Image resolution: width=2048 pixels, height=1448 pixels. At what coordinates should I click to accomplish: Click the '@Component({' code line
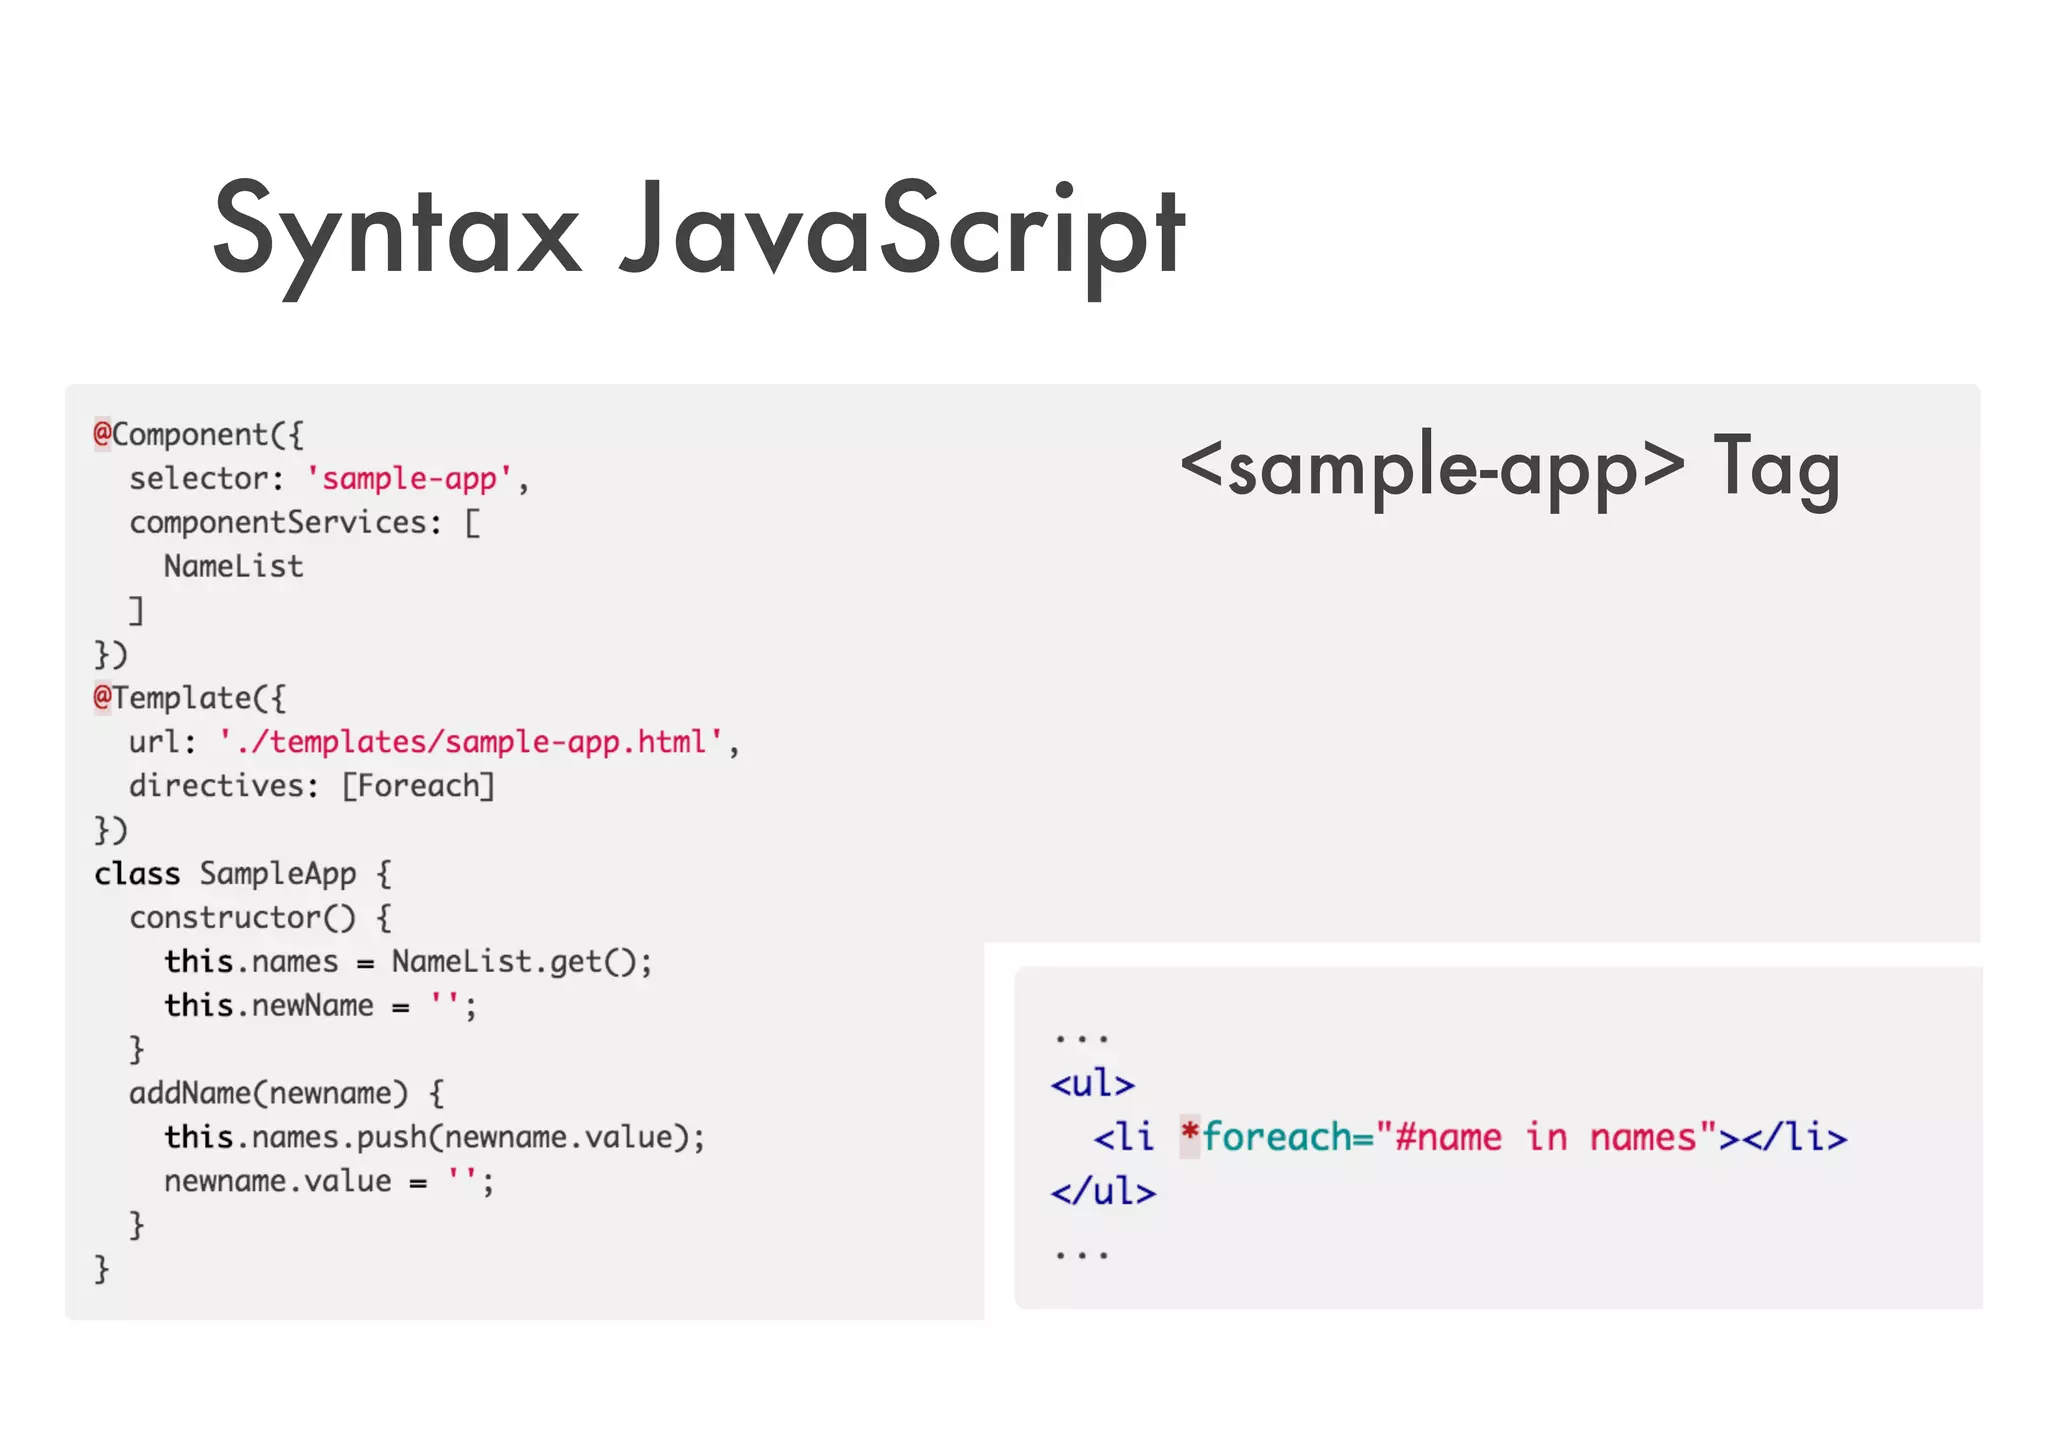pyautogui.click(x=198, y=435)
